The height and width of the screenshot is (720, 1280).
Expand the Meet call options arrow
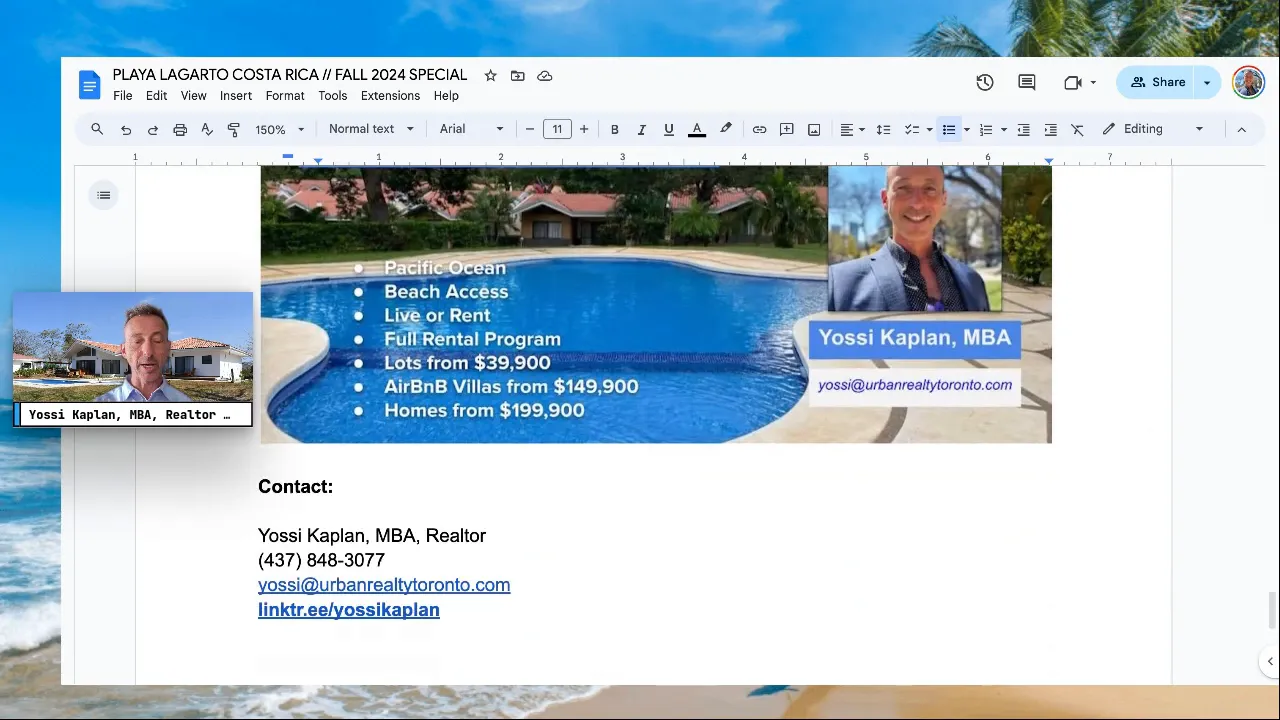[x=1093, y=82]
